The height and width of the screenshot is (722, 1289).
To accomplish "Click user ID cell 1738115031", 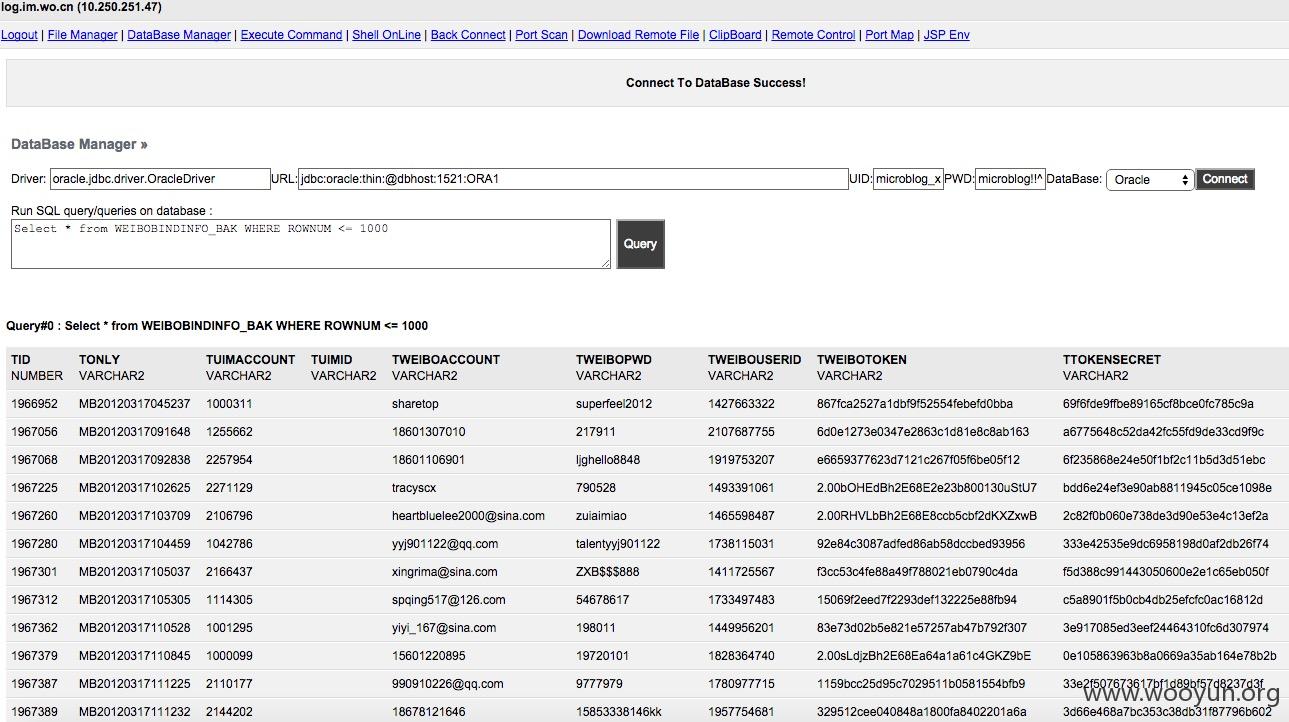I will (741, 544).
